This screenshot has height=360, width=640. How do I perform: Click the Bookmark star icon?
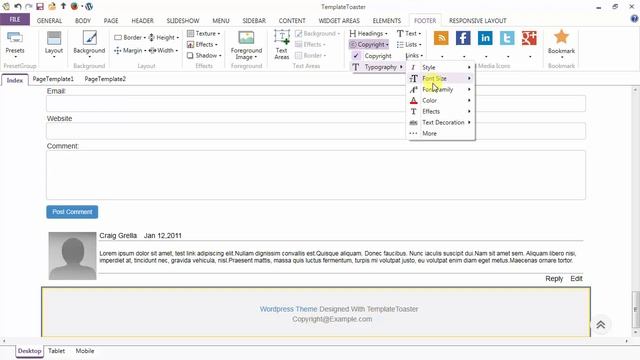tap(562, 37)
